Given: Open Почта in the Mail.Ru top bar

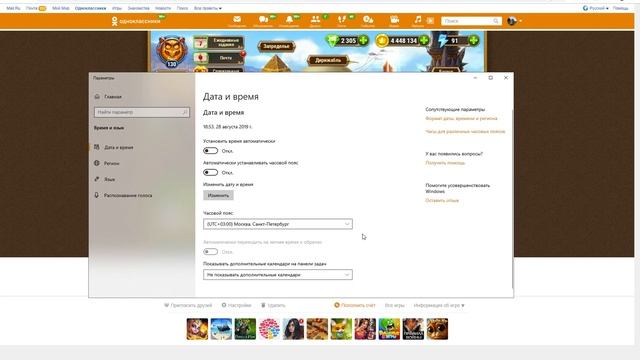Looking at the screenshot, I should coord(31,8).
